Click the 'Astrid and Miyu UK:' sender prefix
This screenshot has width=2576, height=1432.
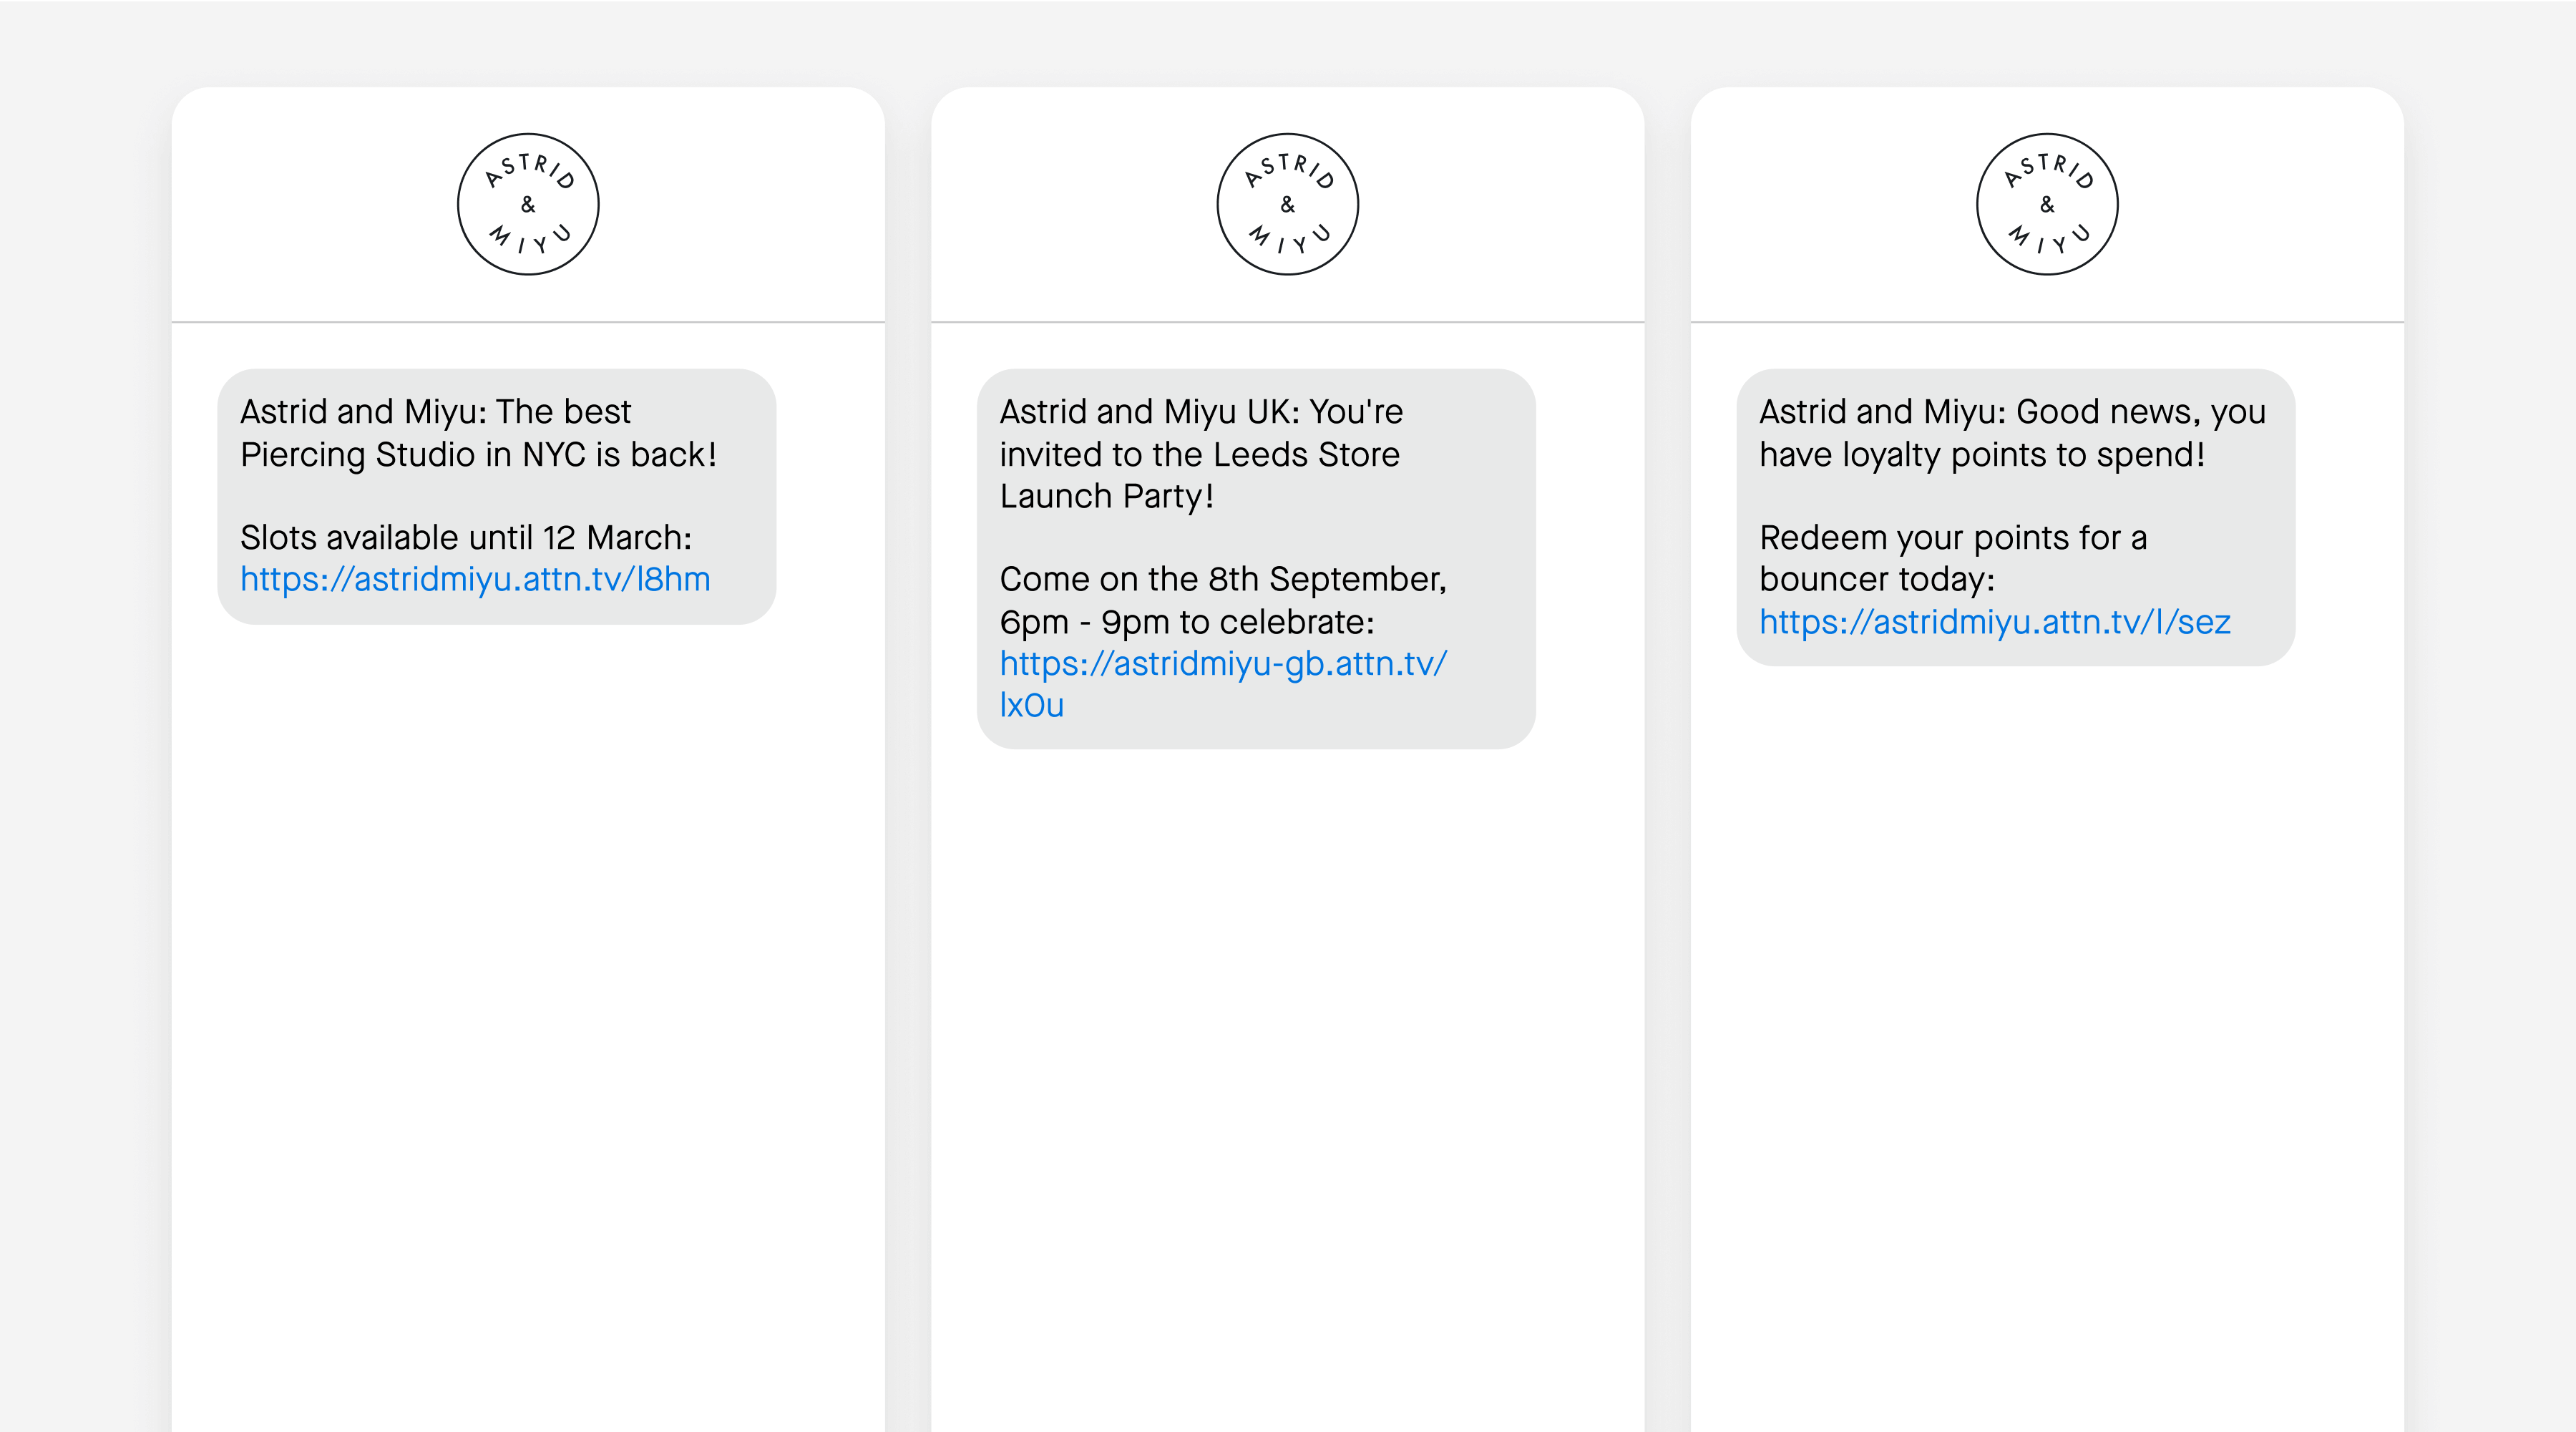1150,412
